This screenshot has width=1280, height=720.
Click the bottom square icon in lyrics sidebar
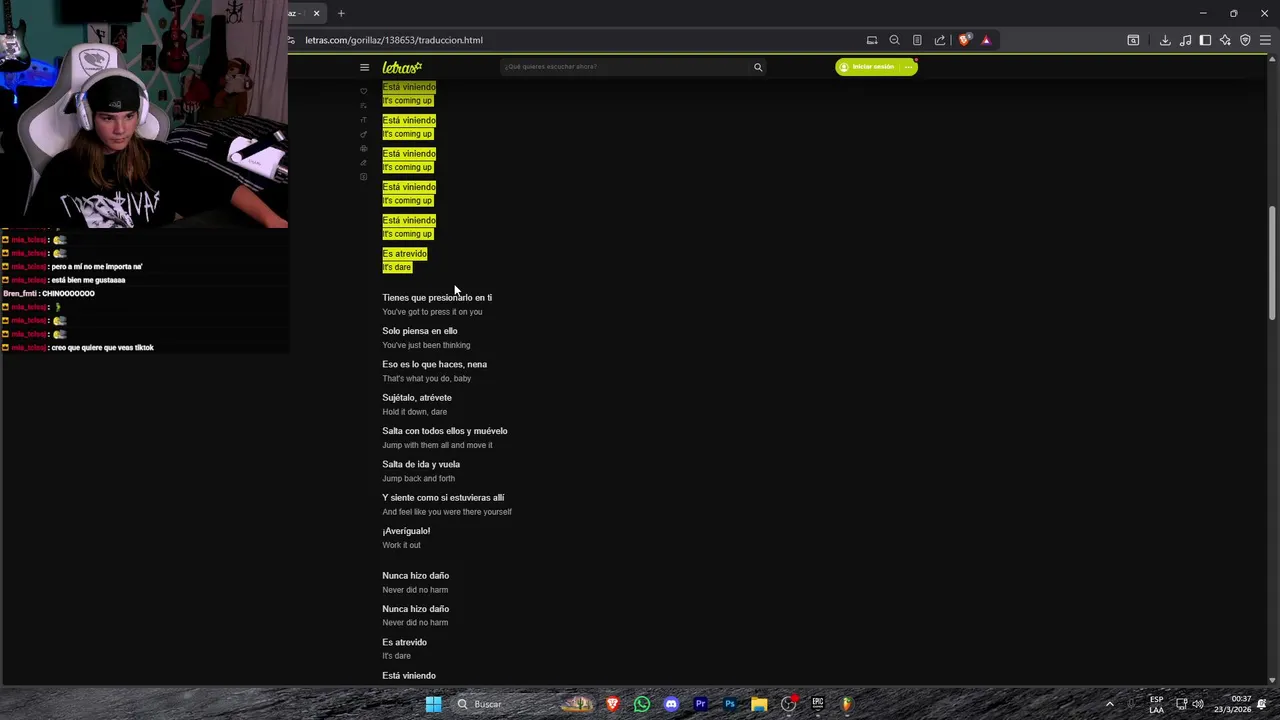coord(364,177)
